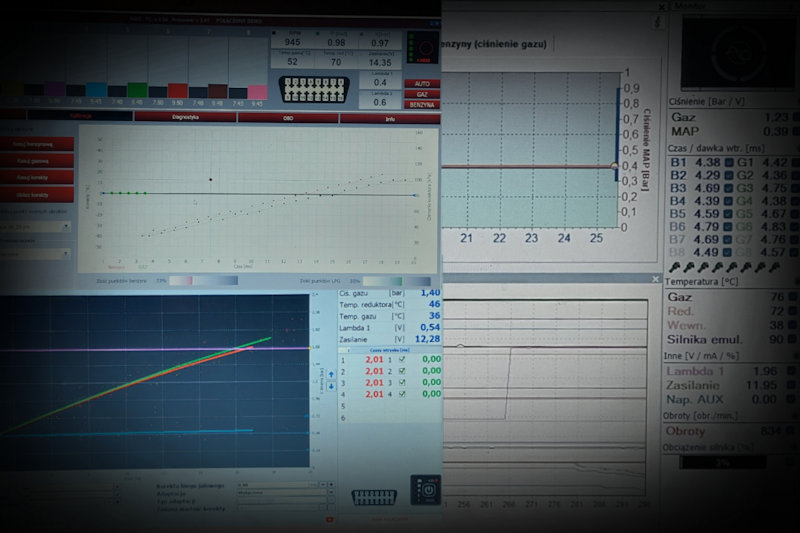Screen dimensions: 800x533
Task: Click the blue square marker next to B2
Action: click(x=729, y=175)
